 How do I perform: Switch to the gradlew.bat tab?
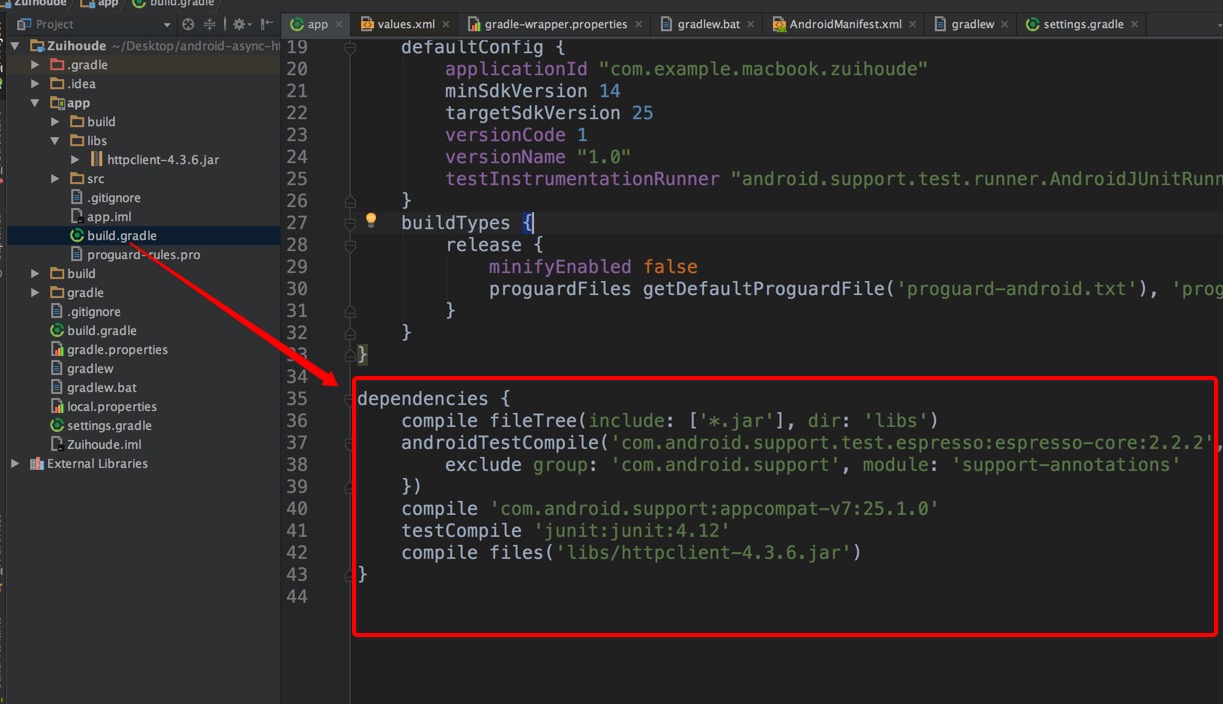coord(708,24)
